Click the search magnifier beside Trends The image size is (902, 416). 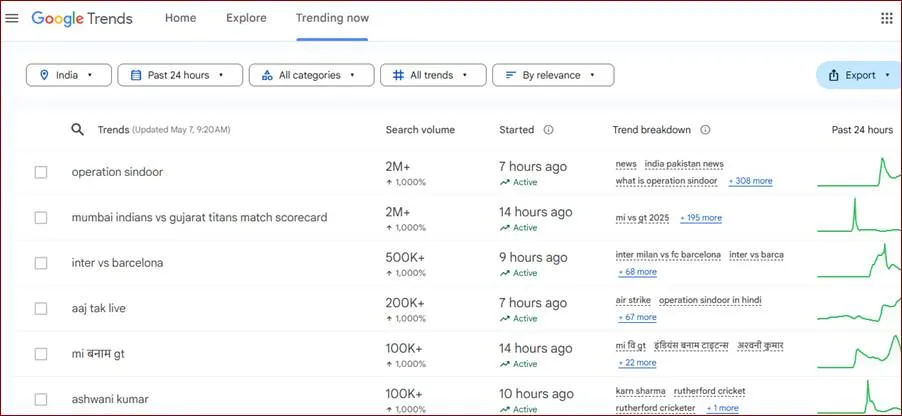click(x=78, y=129)
